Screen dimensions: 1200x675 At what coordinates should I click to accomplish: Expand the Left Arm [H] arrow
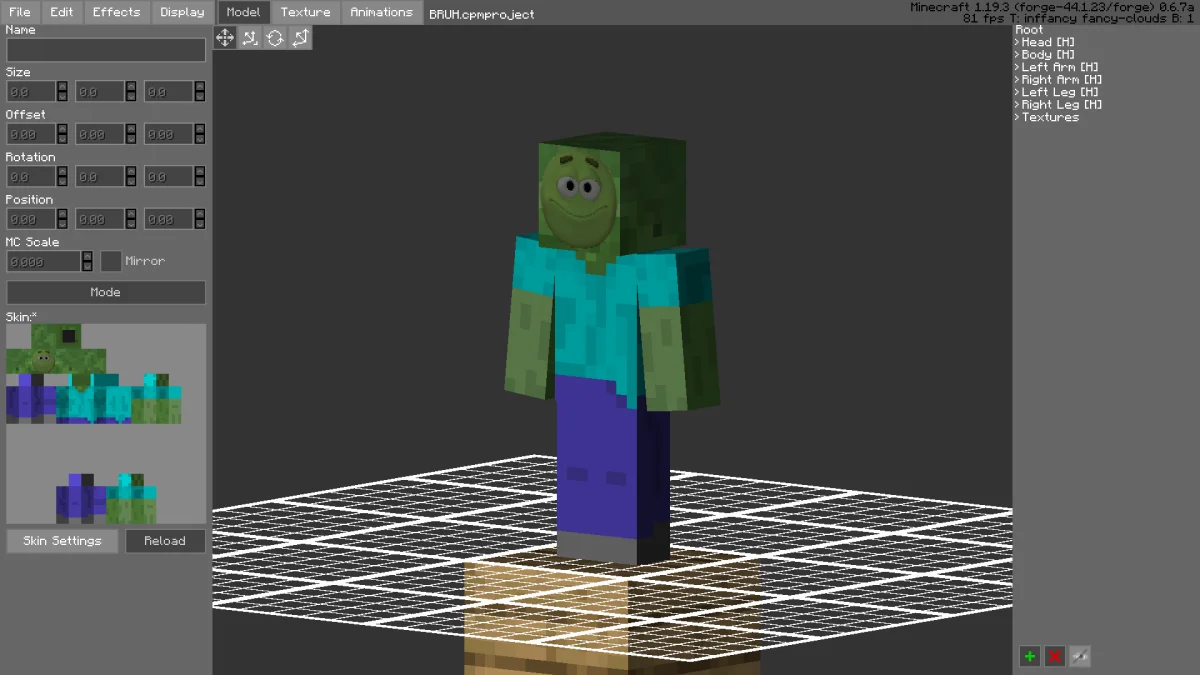1017,68
